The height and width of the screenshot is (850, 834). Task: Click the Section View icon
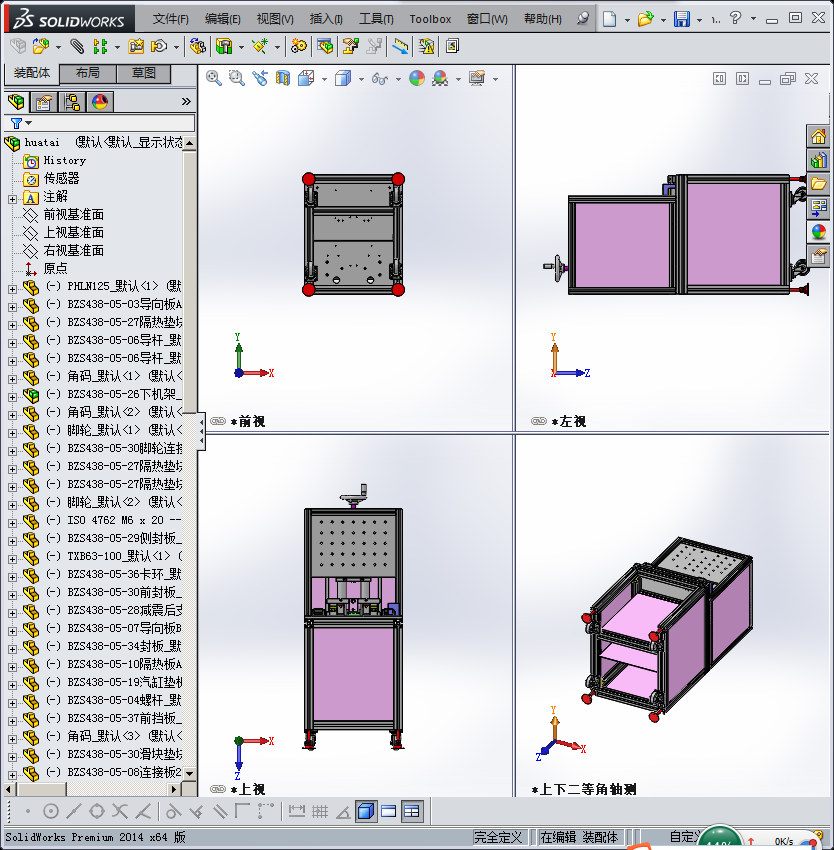[283, 79]
